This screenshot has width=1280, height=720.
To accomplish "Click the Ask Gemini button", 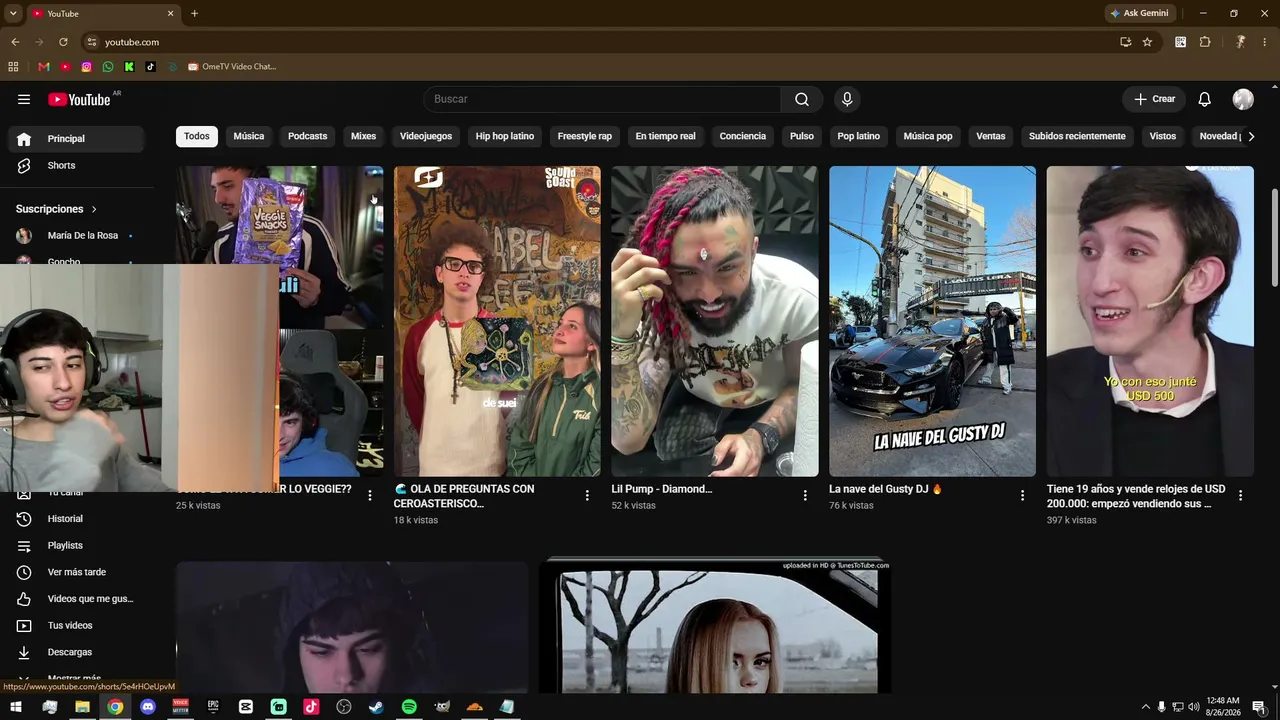I will (x=1139, y=13).
